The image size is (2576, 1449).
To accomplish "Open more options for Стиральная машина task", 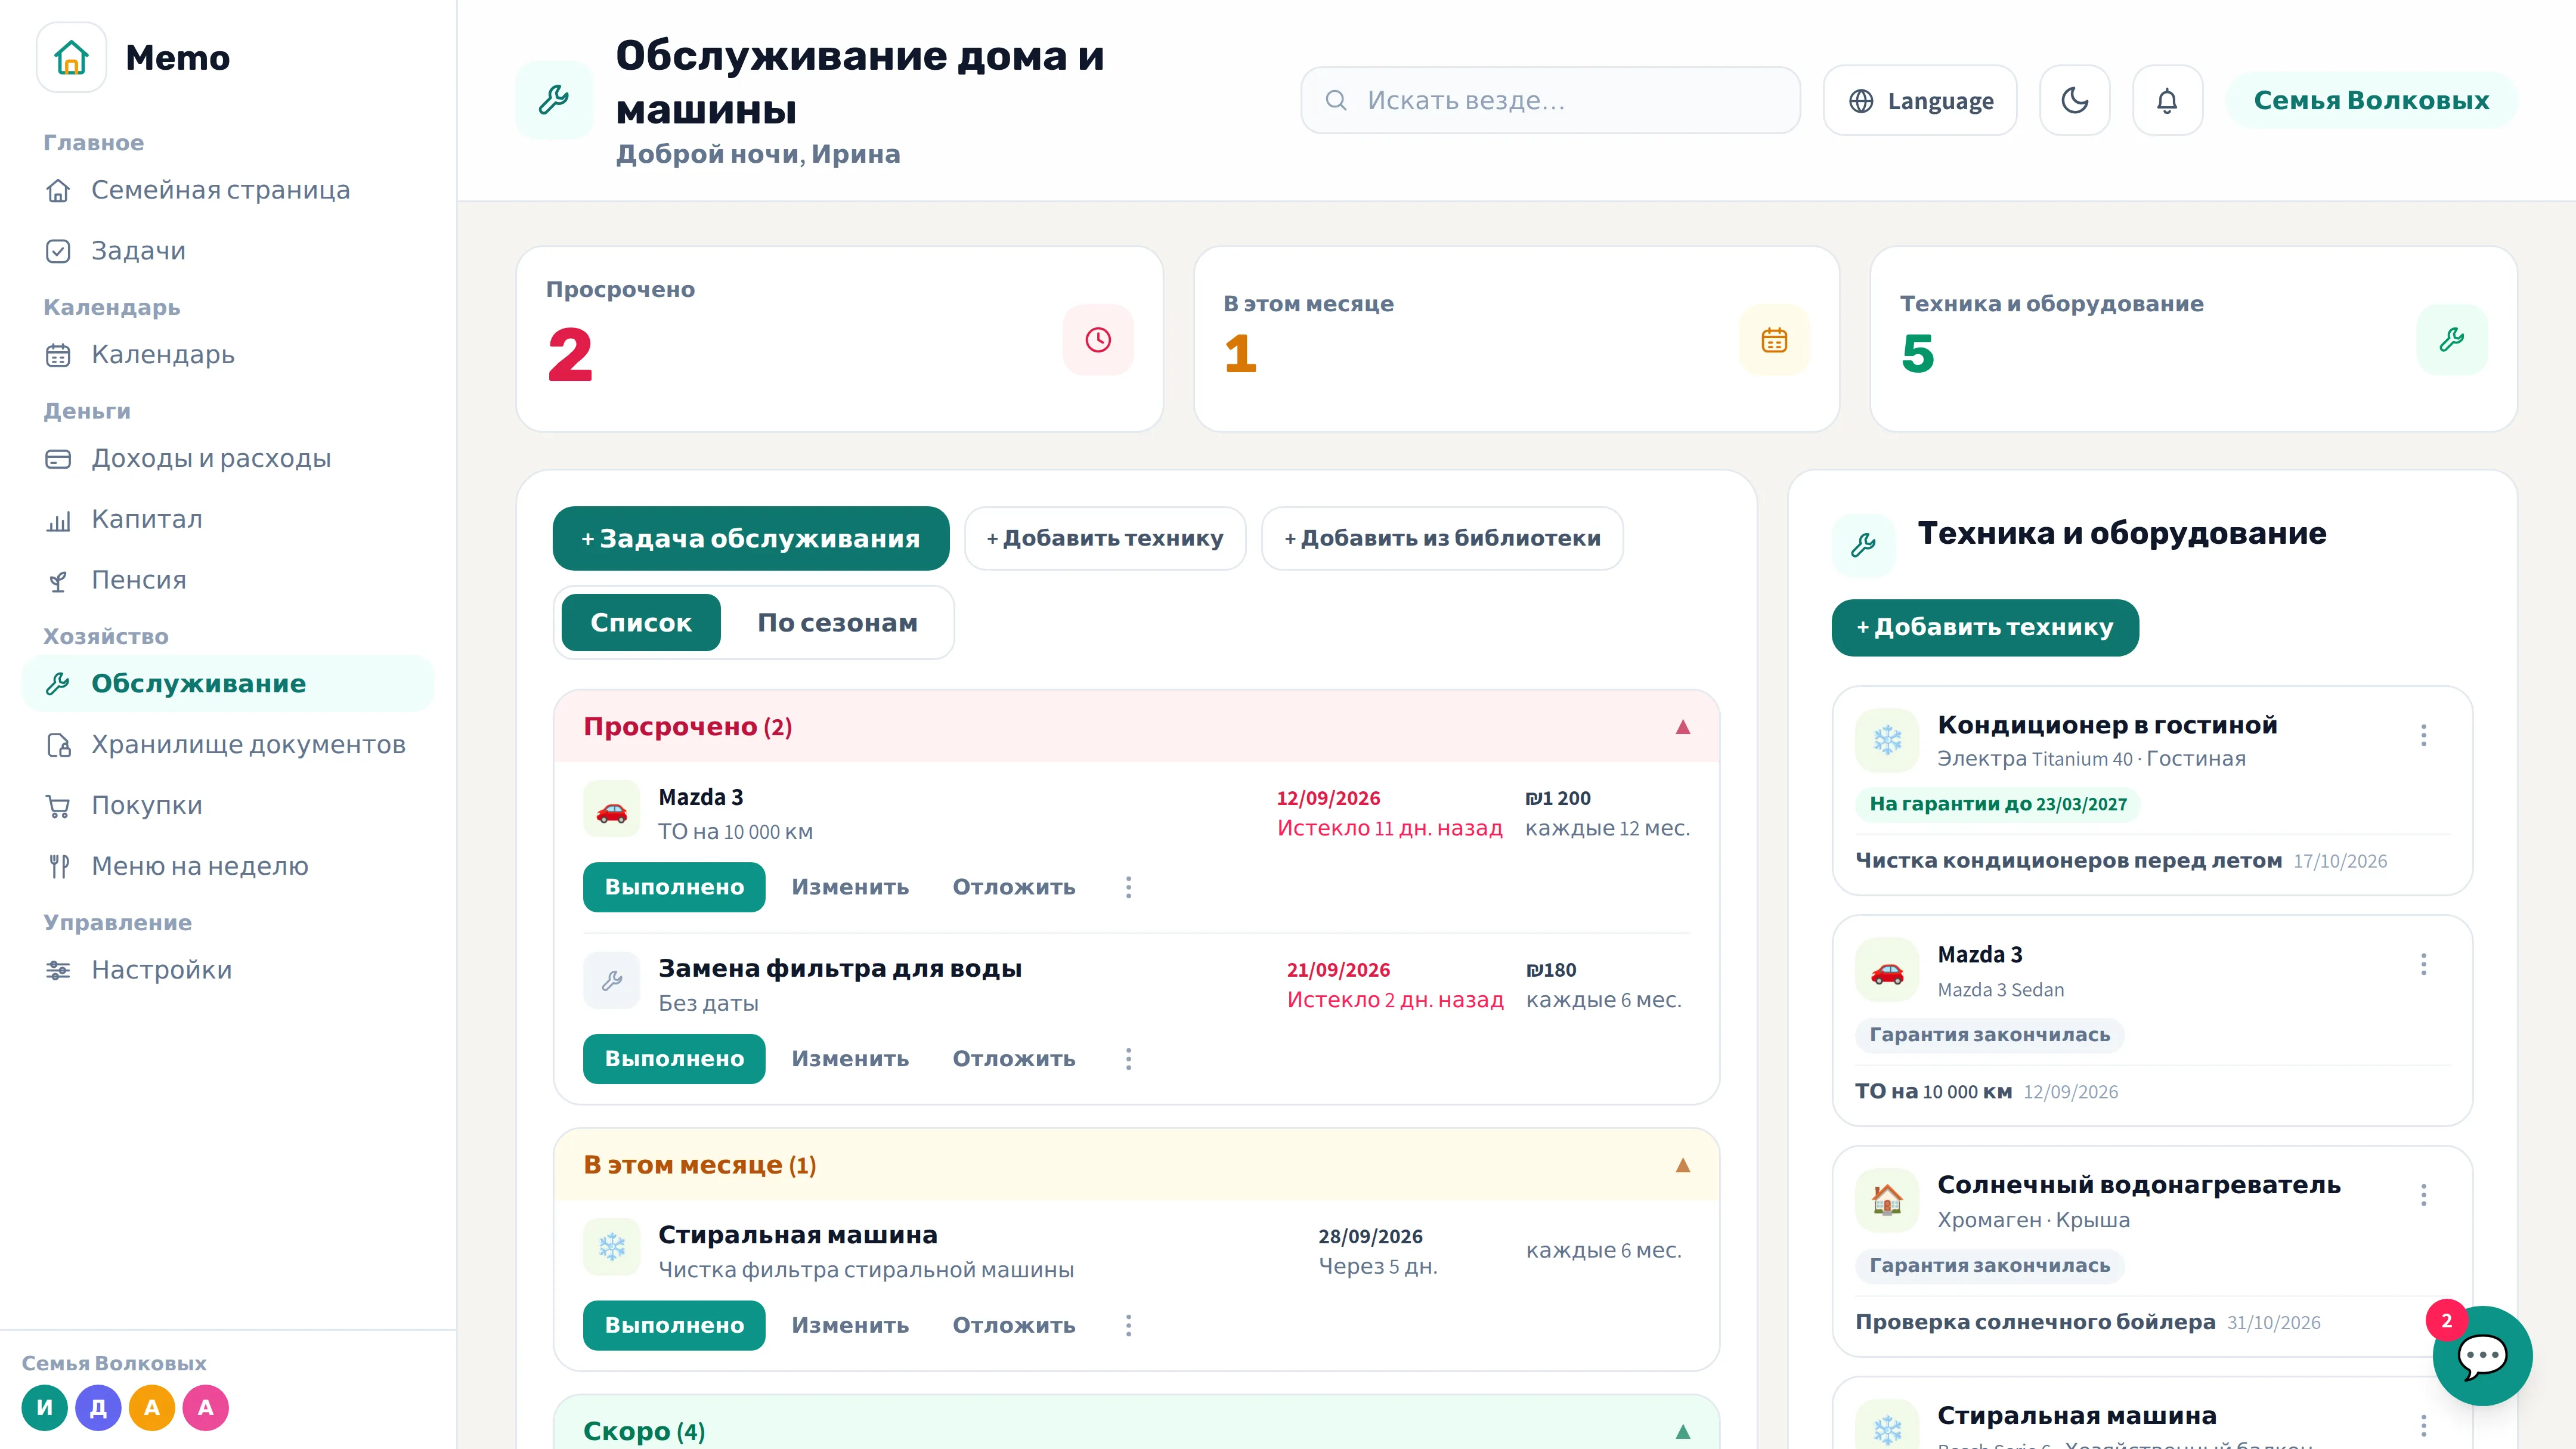I will click(1129, 1325).
